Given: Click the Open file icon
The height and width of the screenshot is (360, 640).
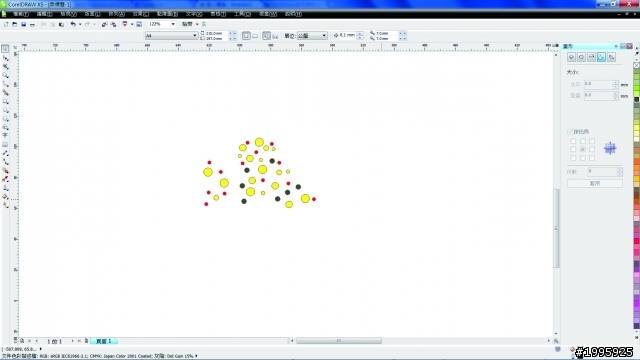Looking at the screenshot, I should (15, 24).
